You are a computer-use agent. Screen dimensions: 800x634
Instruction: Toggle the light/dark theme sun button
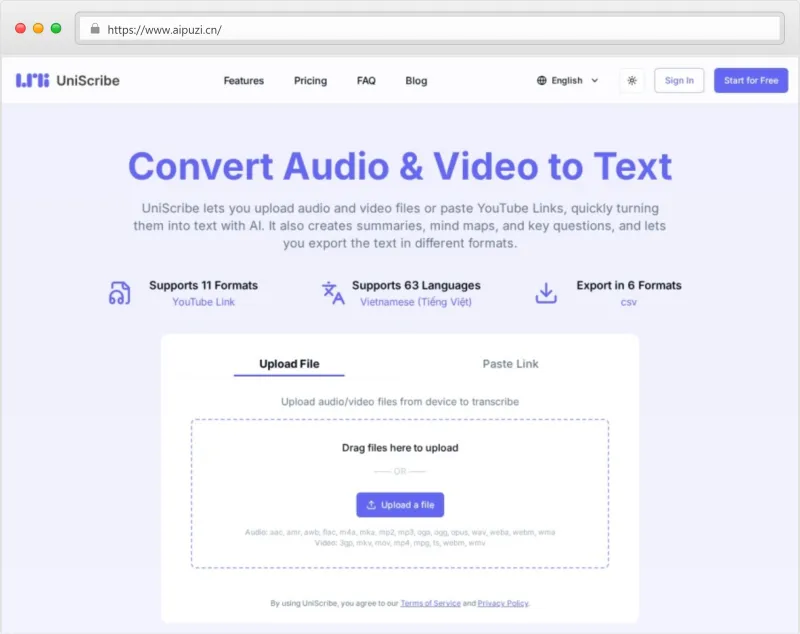tap(632, 81)
